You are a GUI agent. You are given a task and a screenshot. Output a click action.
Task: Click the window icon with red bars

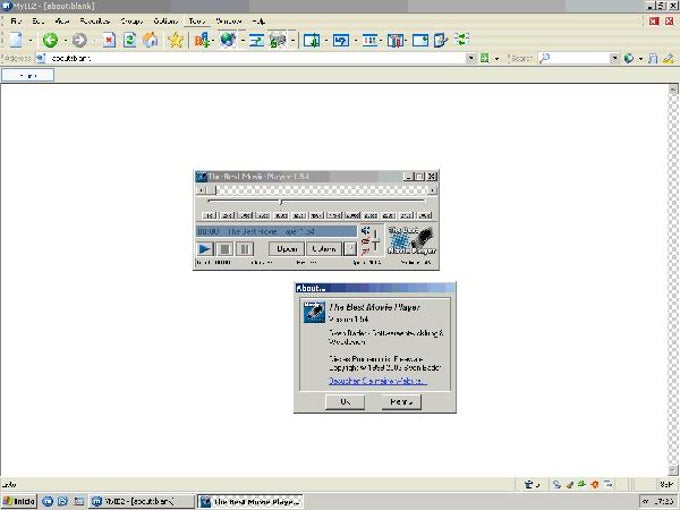395,41
